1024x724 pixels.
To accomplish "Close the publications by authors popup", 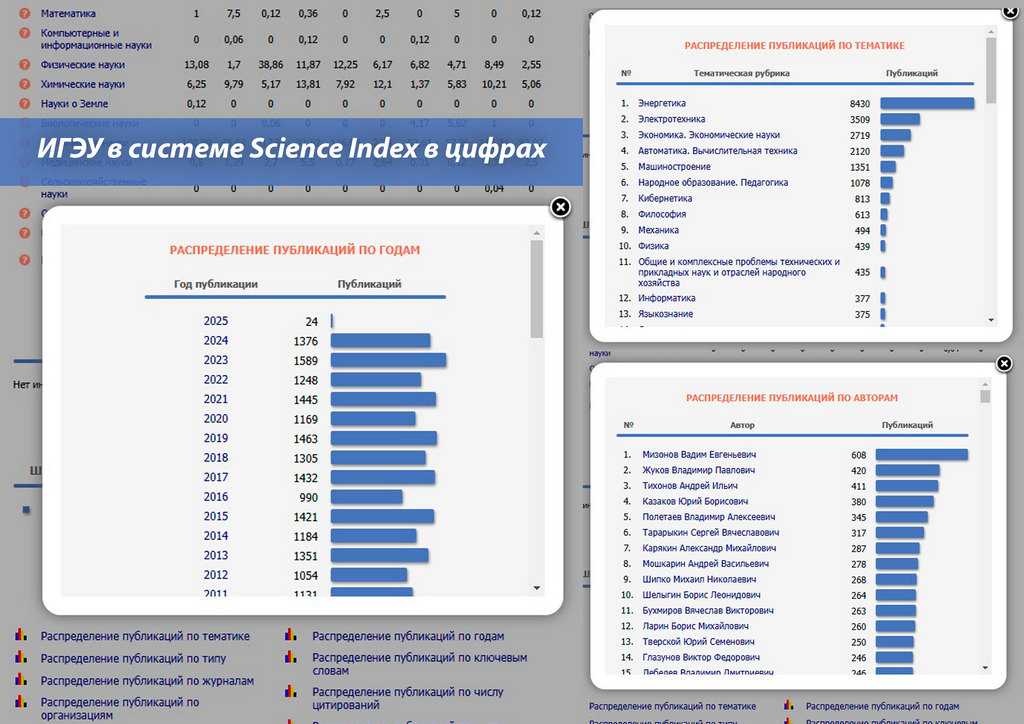I will (1005, 363).
